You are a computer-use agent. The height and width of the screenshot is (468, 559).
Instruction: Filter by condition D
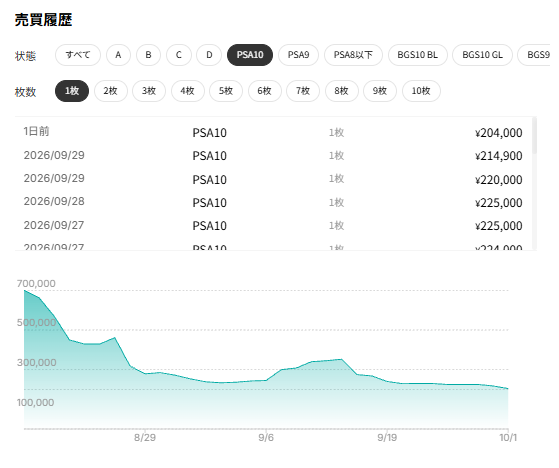209,55
